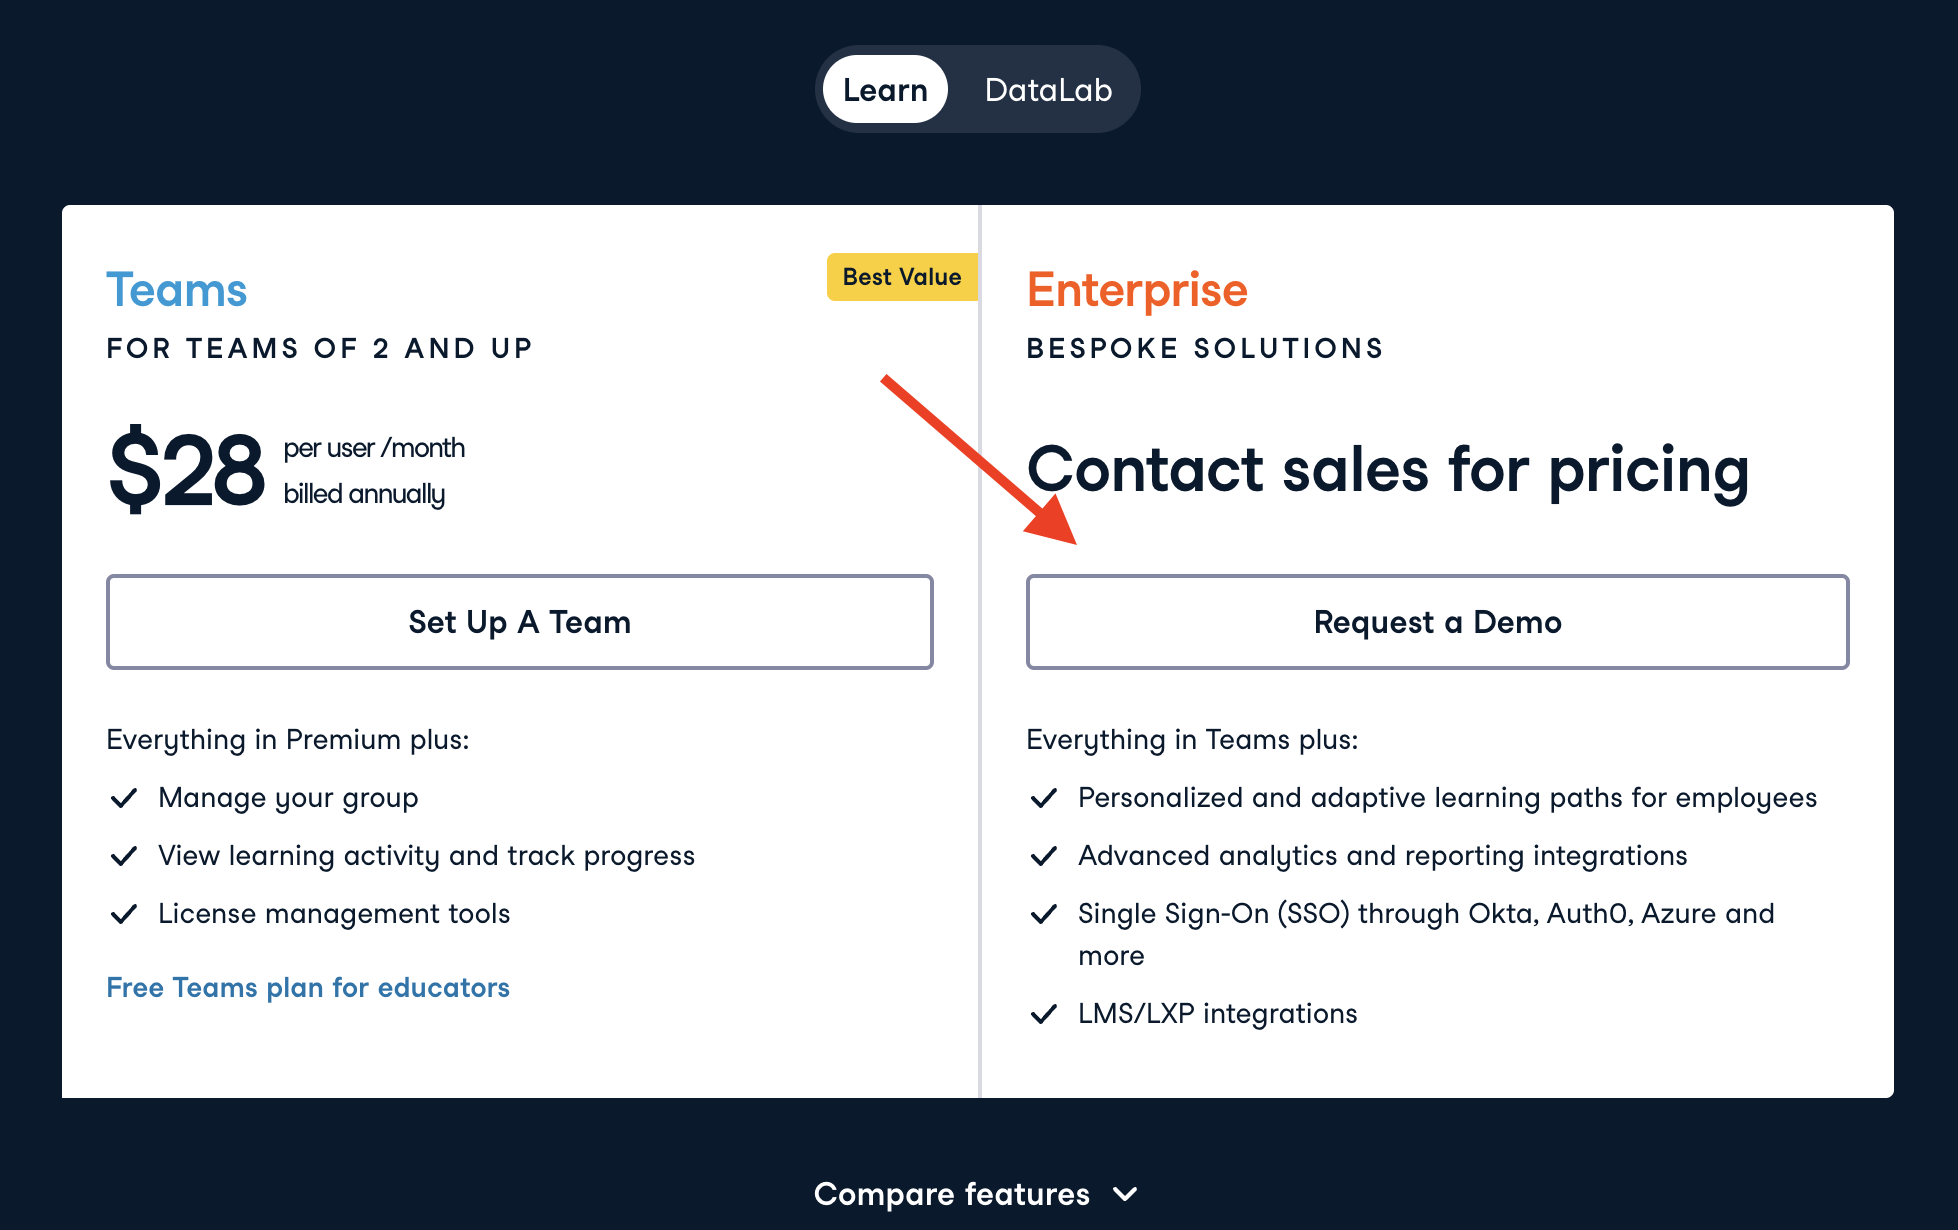Click checkmark beside License management tools
The width and height of the screenshot is (1958, 1230).
(124, 914)
